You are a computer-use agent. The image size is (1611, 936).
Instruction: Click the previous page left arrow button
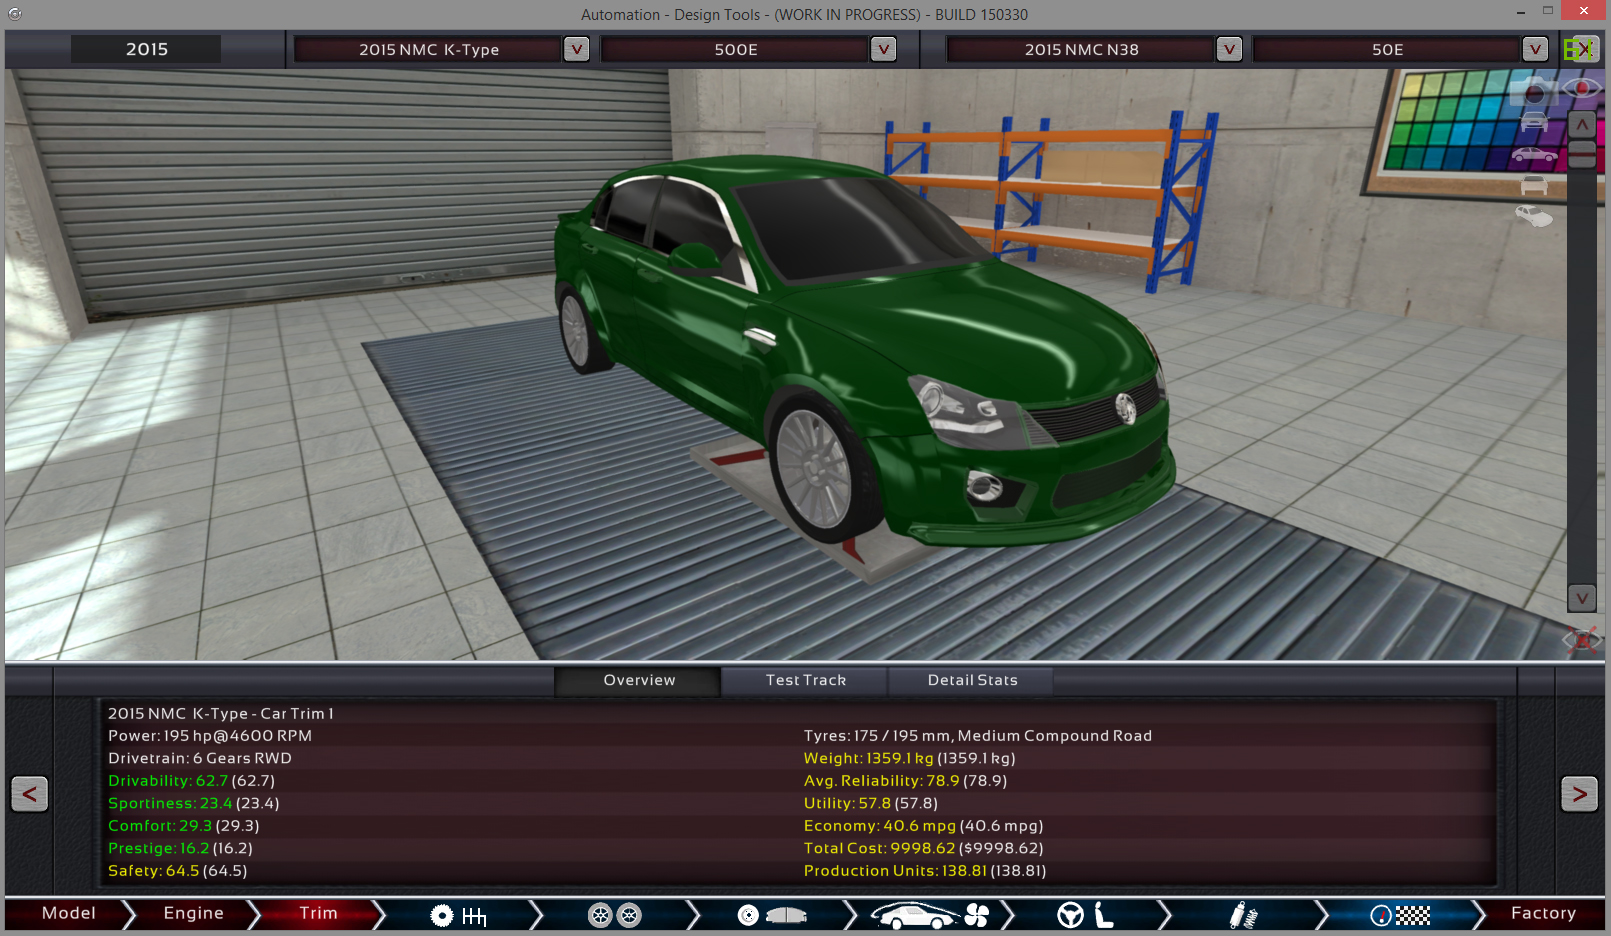[x=30, y=794]
